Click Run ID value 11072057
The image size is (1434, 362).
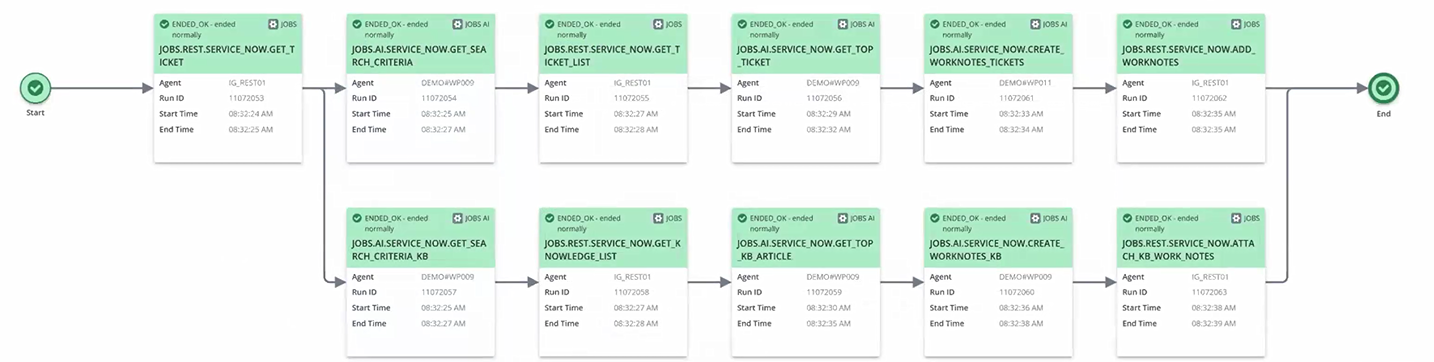click(438, 292)
